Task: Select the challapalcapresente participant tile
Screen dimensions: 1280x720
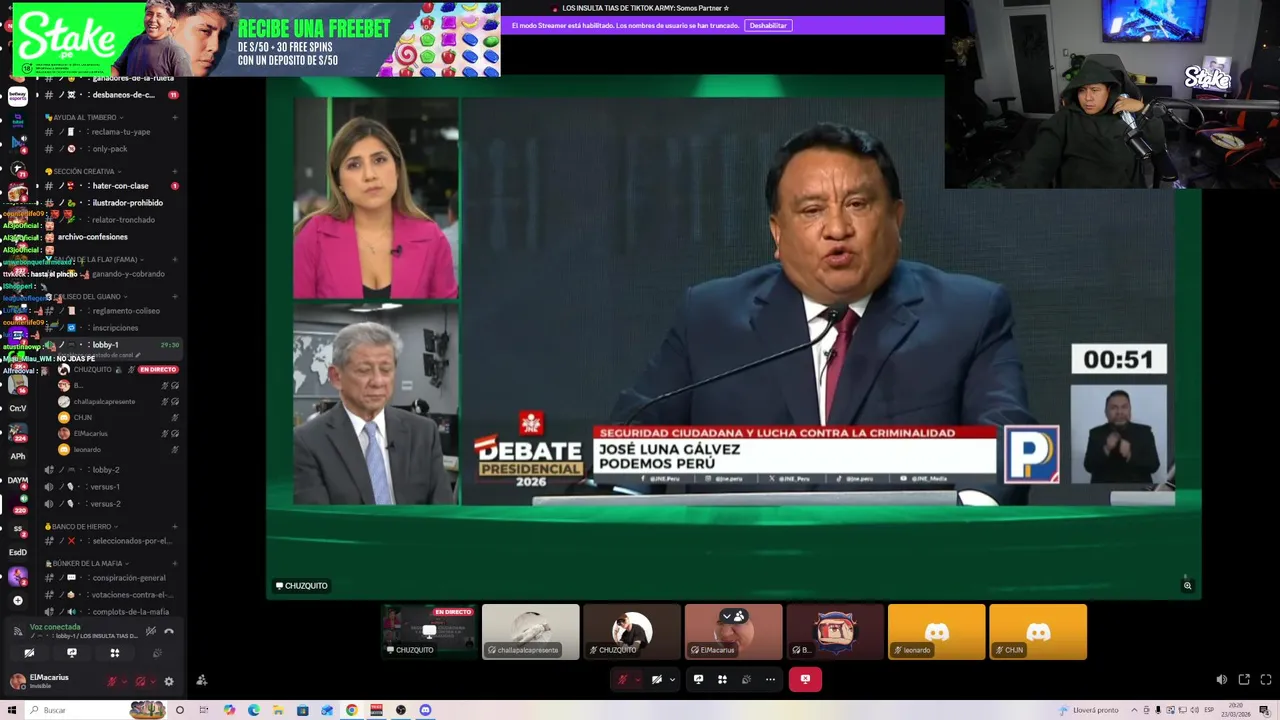Action: click(x=531, y=631)
